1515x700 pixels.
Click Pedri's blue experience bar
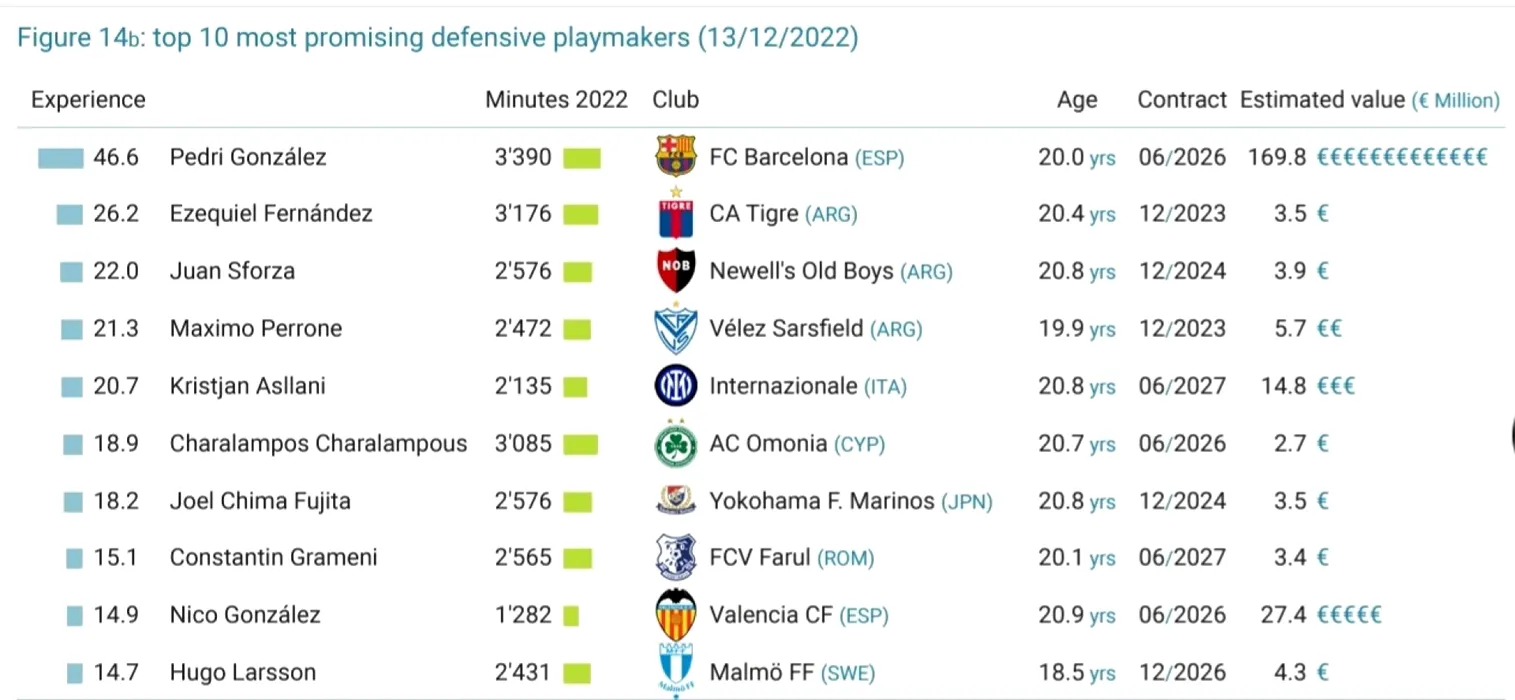(x=60, y=158)
